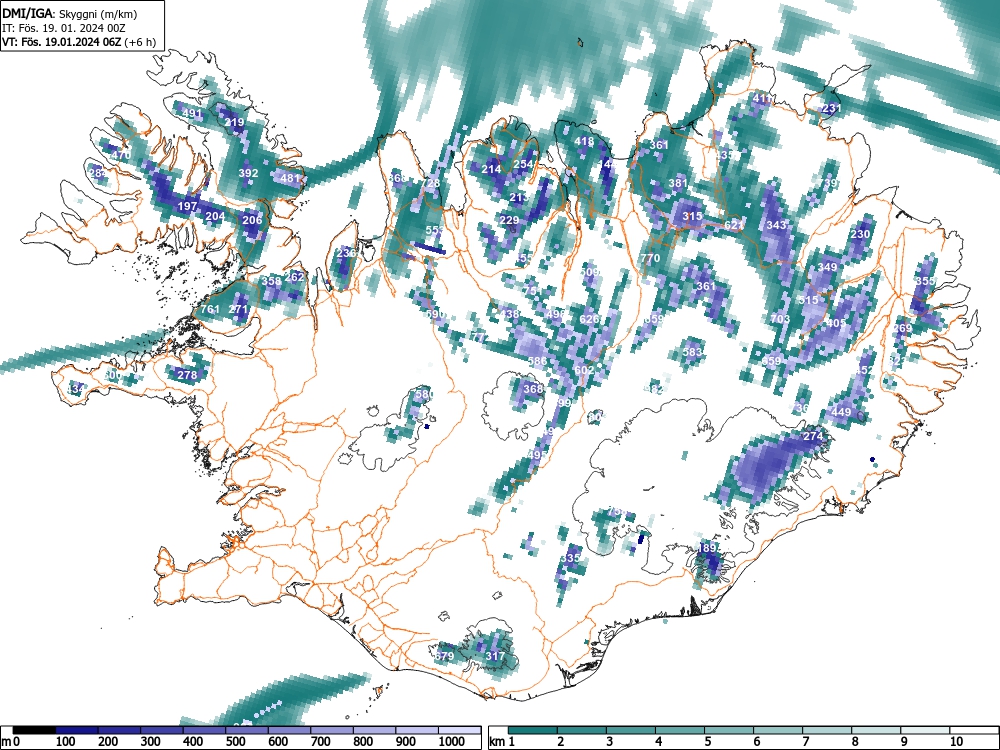This screenshot has height=750, width=1000.
Task: Select the 1–2 km dark teal swatch
Action: tap(533, 730)
